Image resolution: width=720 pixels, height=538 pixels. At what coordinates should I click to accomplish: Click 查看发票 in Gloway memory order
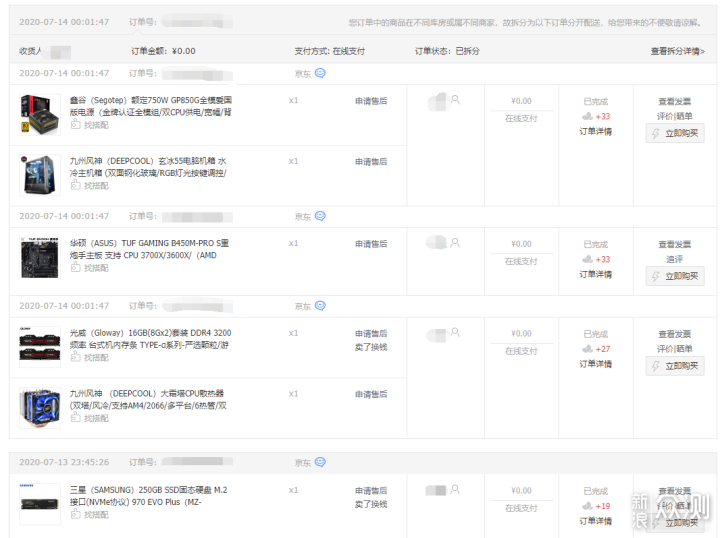click(x=675, y=334)
